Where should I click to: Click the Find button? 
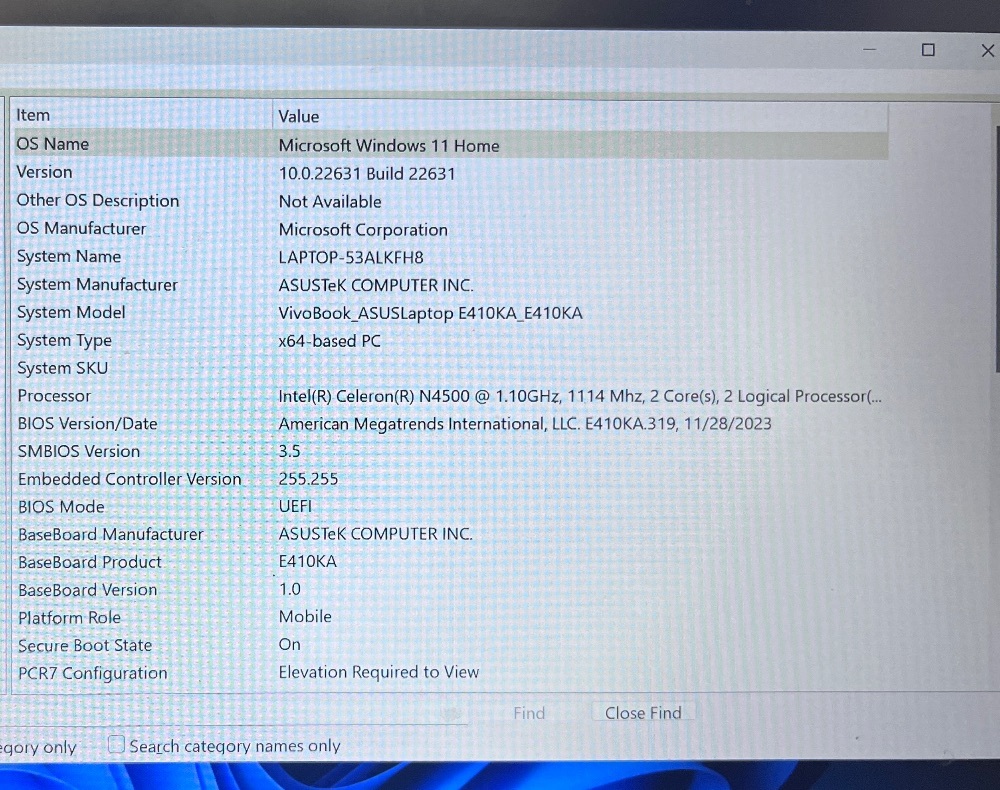[529, 713]
